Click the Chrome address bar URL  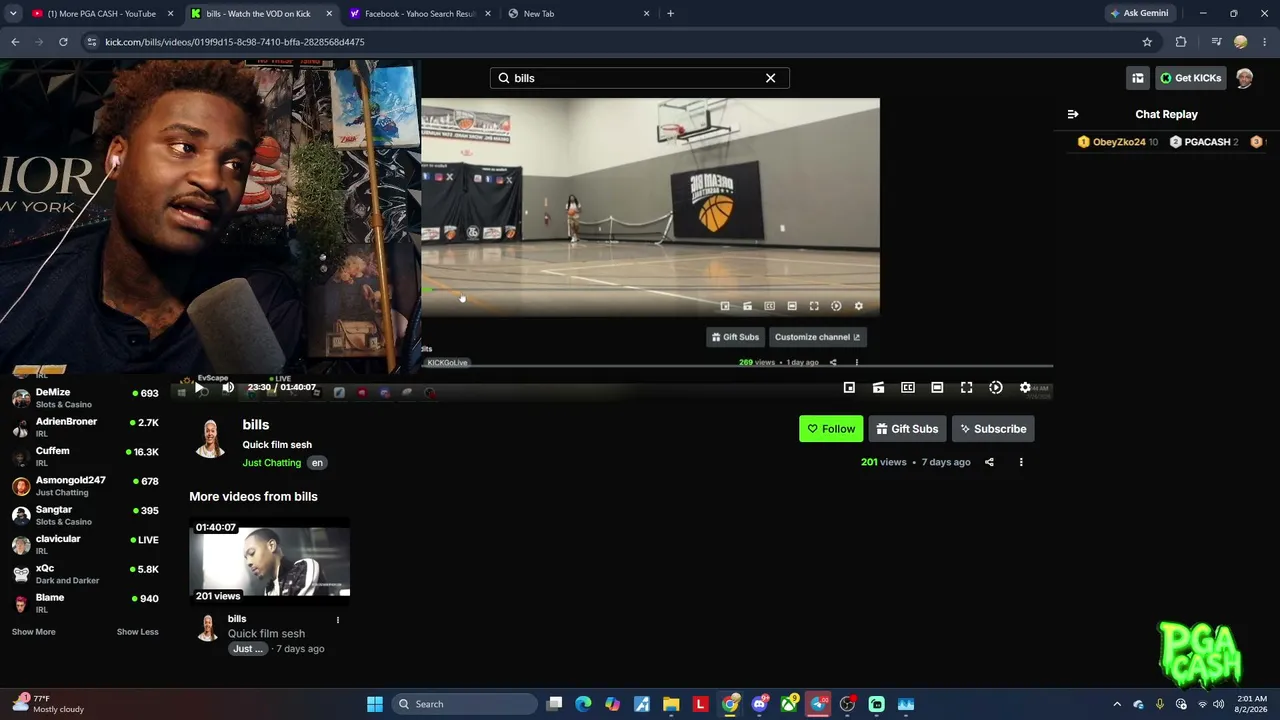235,42
